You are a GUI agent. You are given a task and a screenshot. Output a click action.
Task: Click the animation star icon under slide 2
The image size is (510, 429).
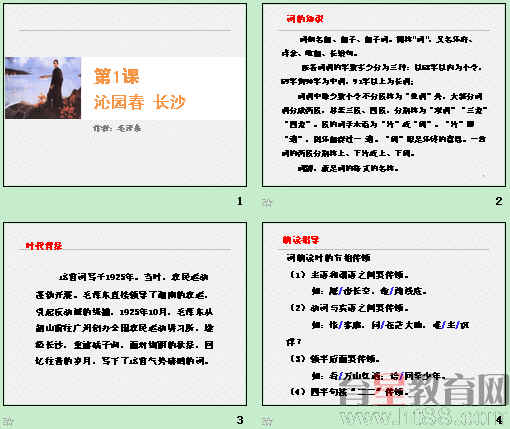point(267,202)
